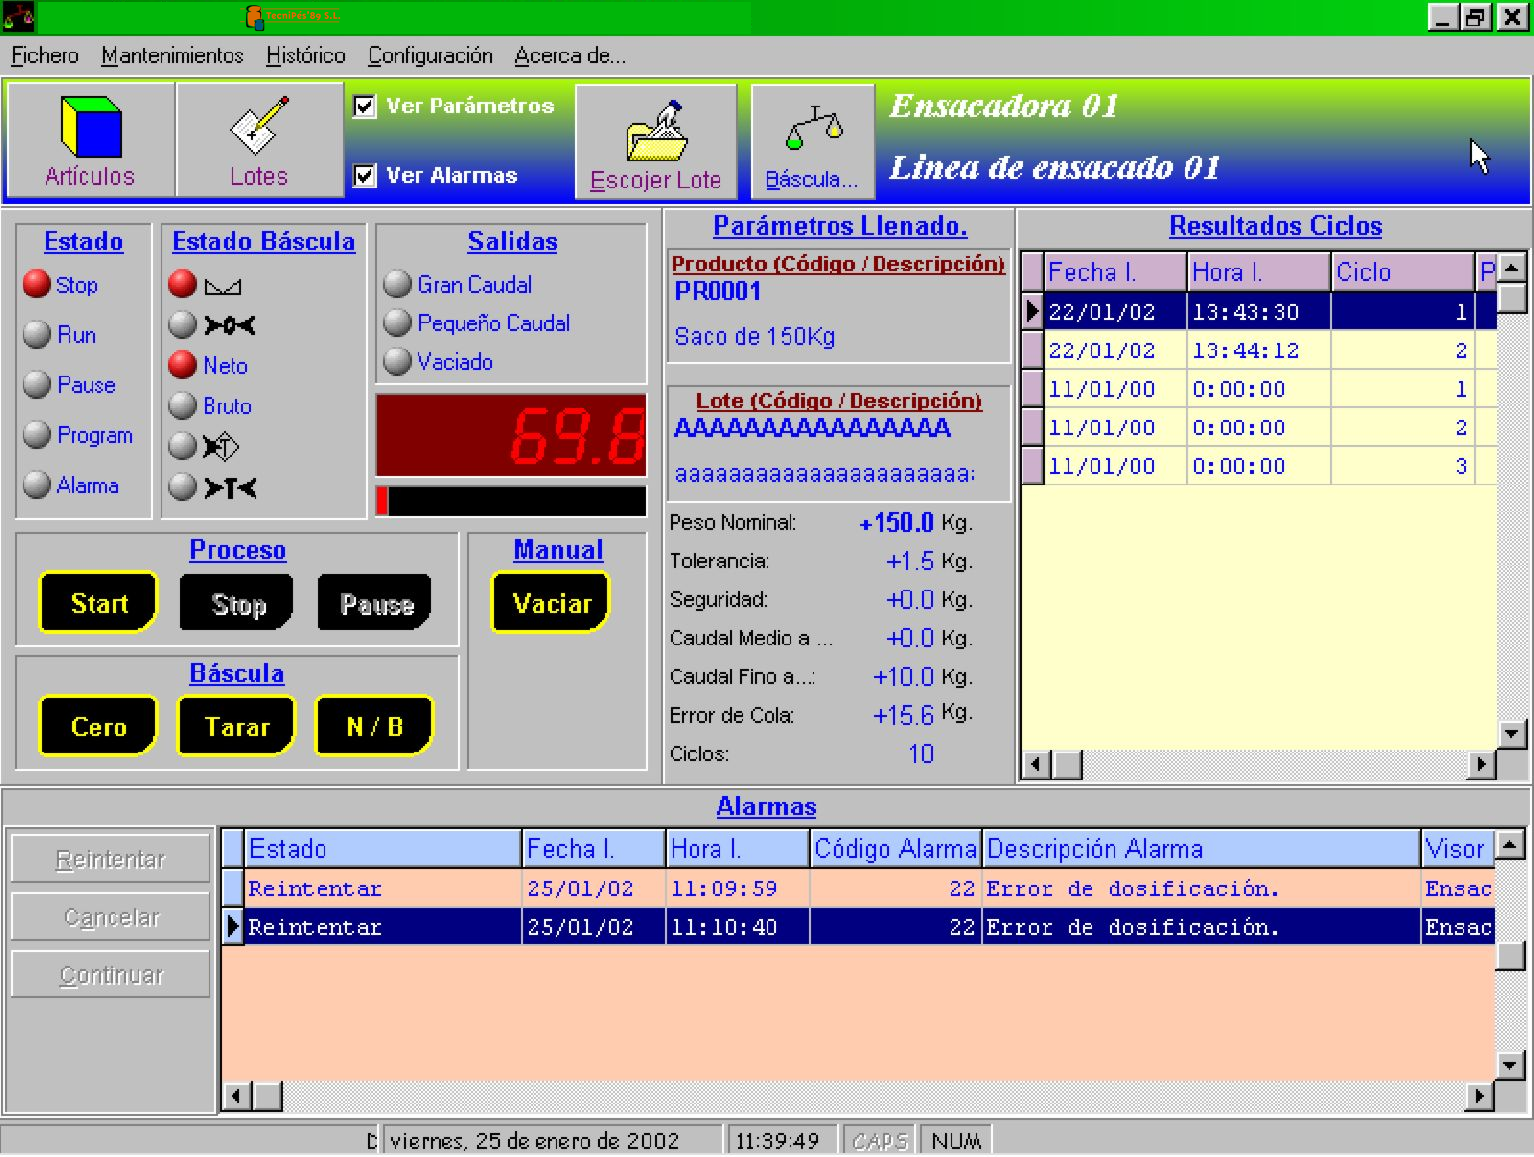The image size is (1534, 1157).
Task: Select cycle row with time 13:44:12
Action: tap(1259, 351)
